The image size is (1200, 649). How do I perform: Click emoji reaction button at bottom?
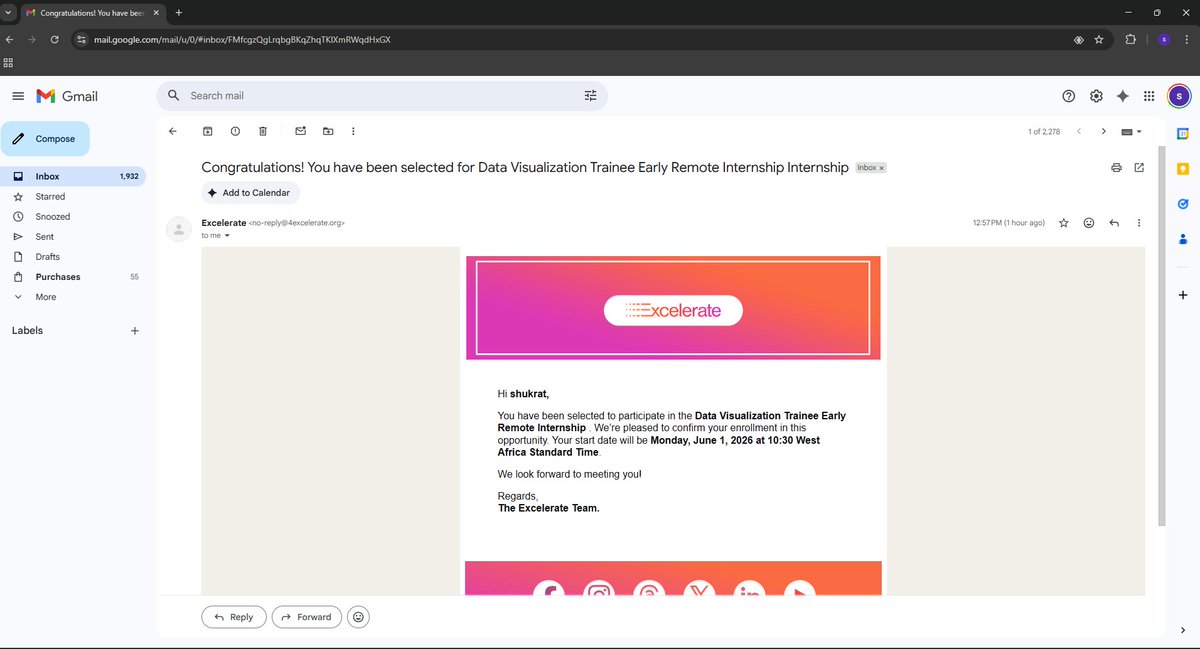click(360, 617)
